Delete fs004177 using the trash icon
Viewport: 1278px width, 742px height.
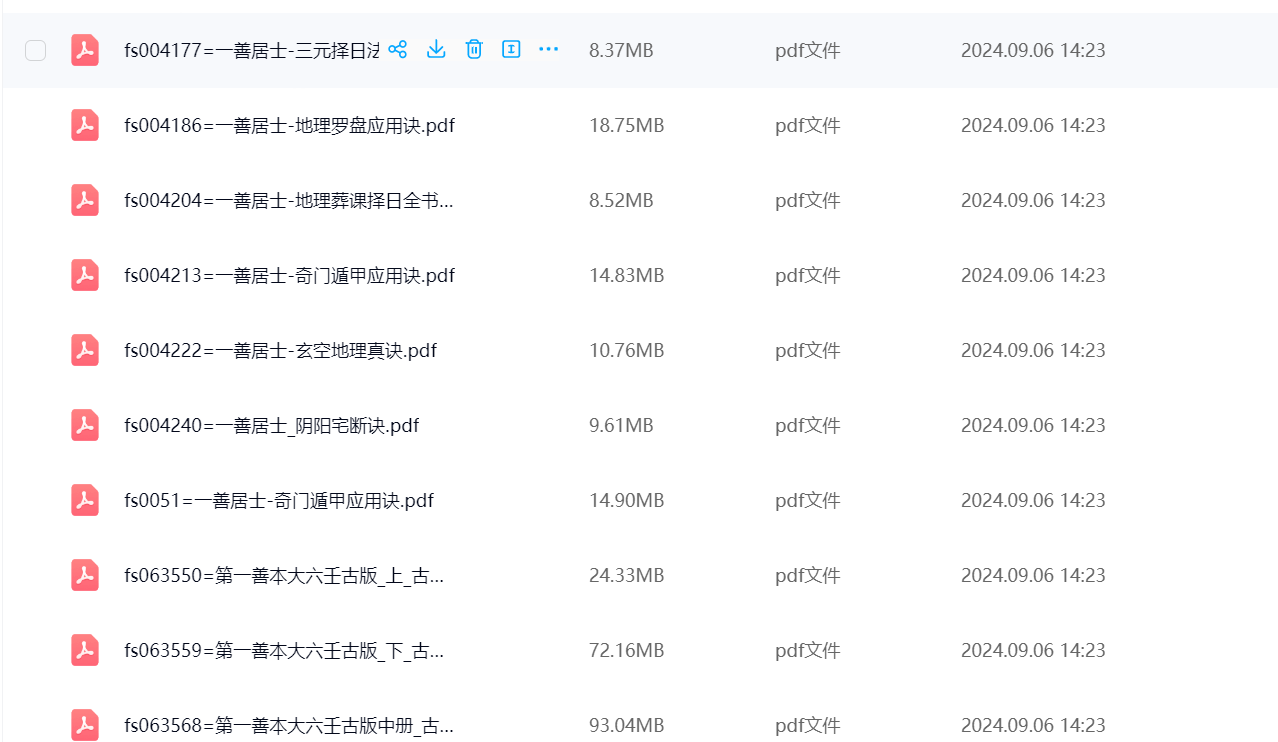[474, 50]
